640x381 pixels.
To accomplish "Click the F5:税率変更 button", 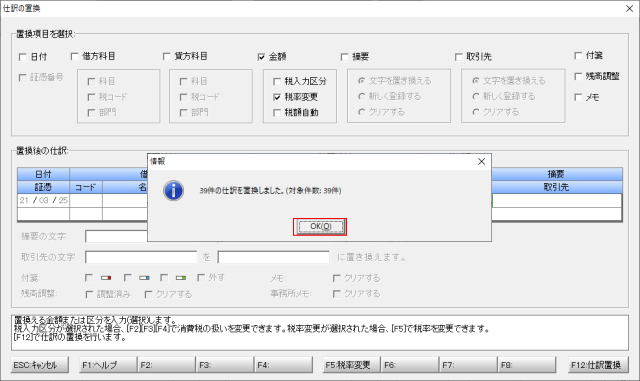I will [x=351, y=365].
